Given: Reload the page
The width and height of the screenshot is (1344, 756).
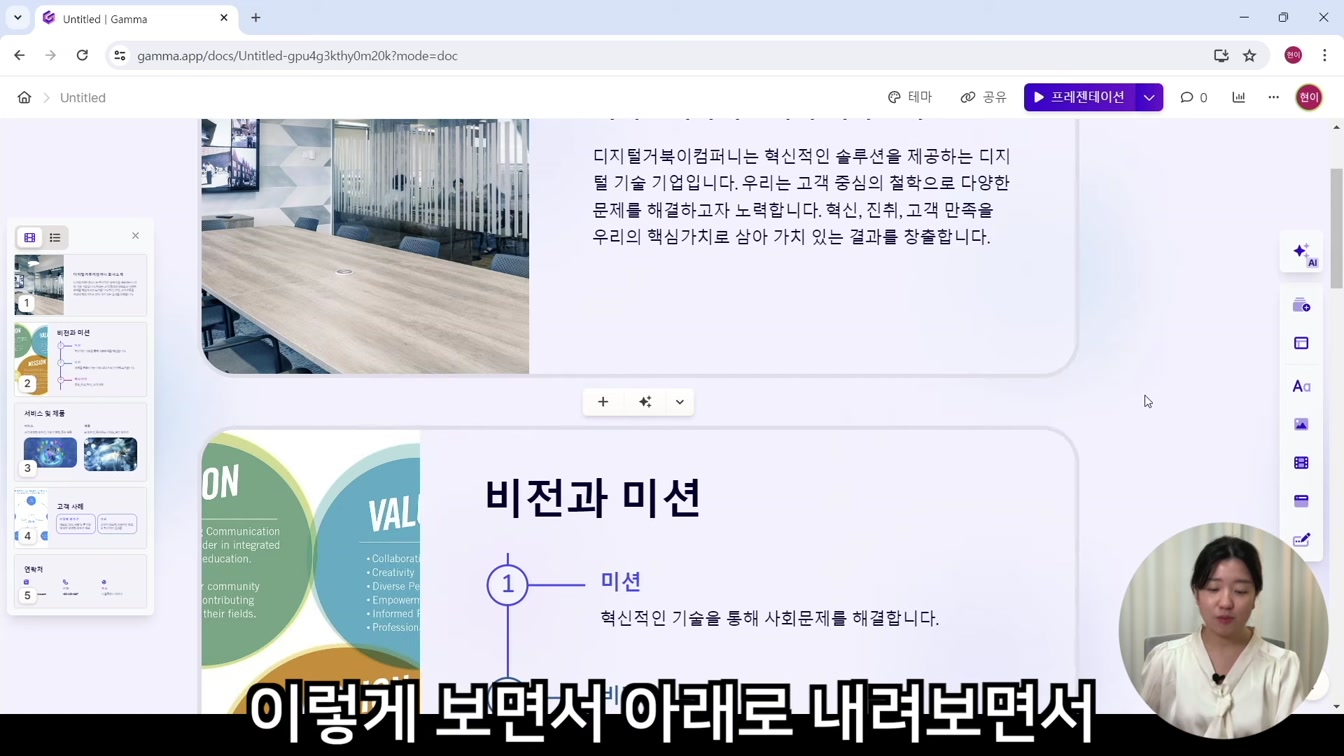Looking at the screenshot, I should 82,56.
